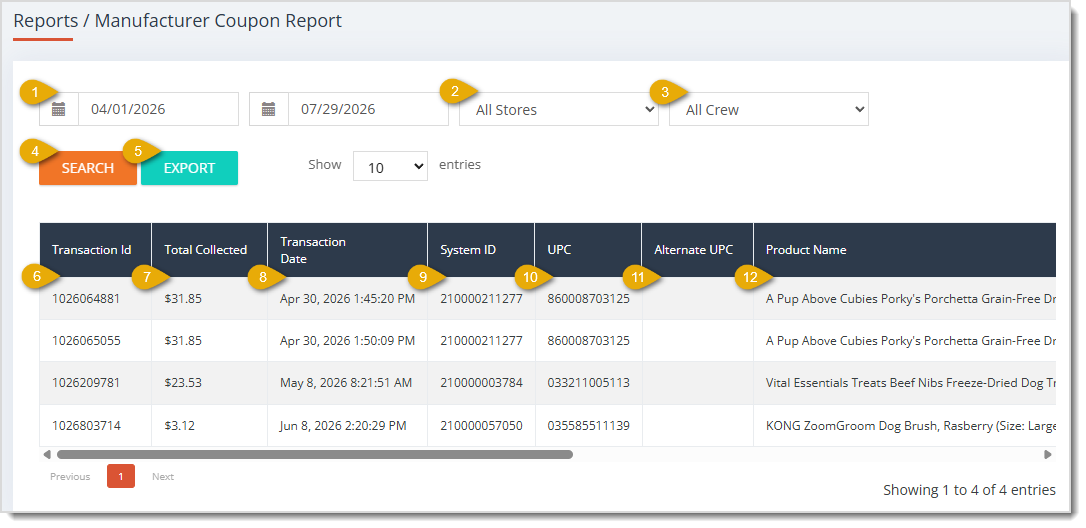Click the horizontal scrollbar thumb

tap(315, 455)
